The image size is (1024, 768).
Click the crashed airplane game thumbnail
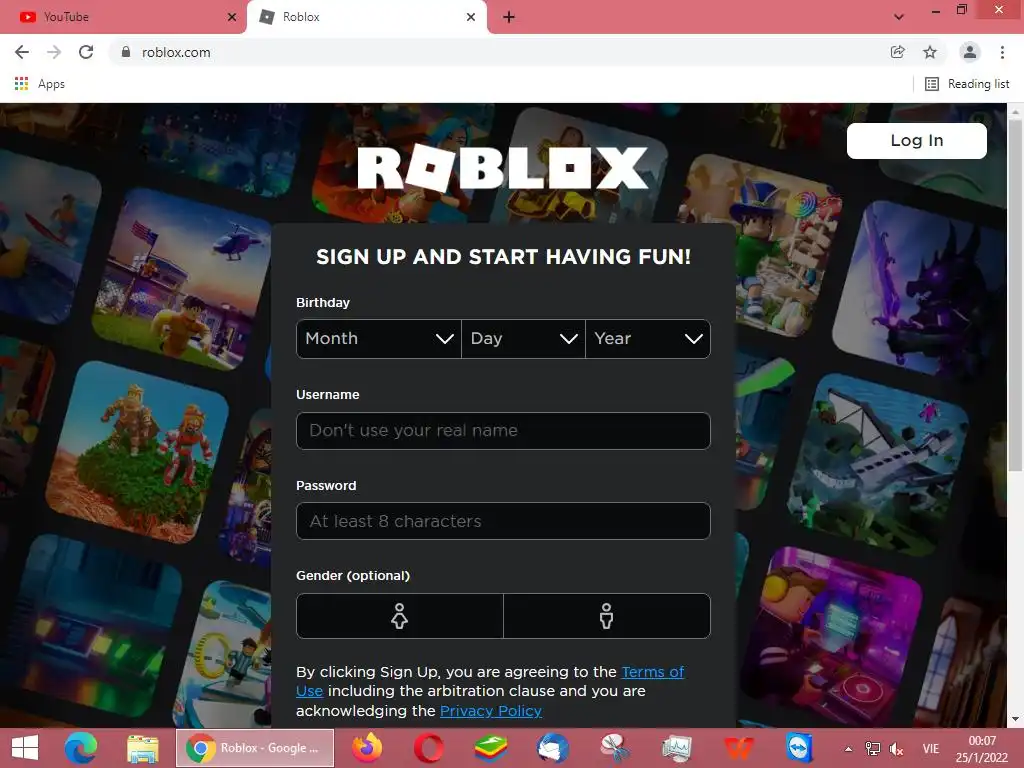tap(878, 465)
